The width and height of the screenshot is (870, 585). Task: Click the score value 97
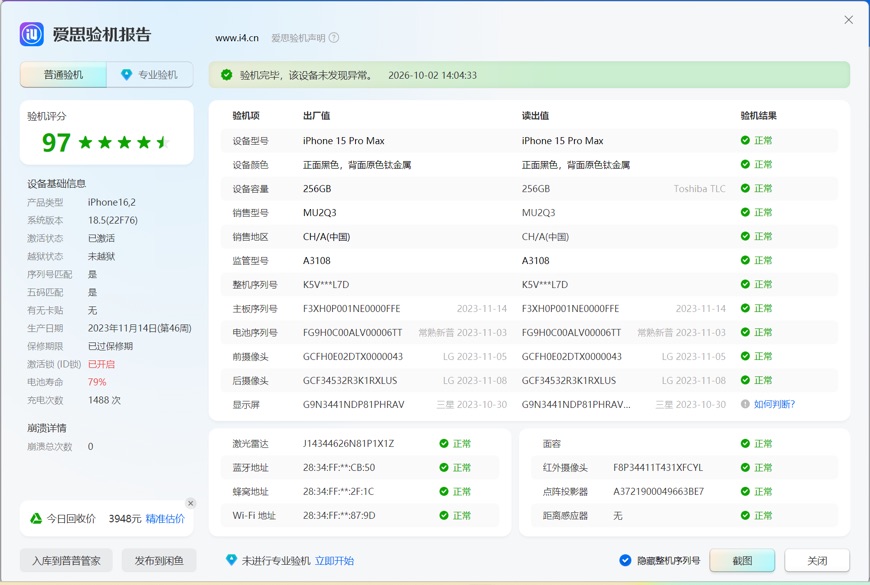(56, 143)
